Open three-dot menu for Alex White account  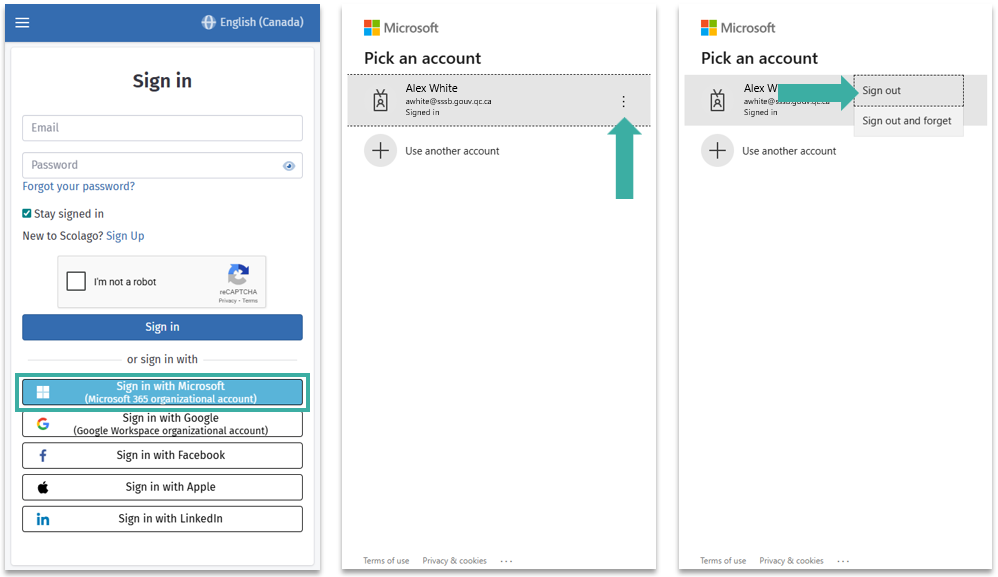click(x=624, y=101)
